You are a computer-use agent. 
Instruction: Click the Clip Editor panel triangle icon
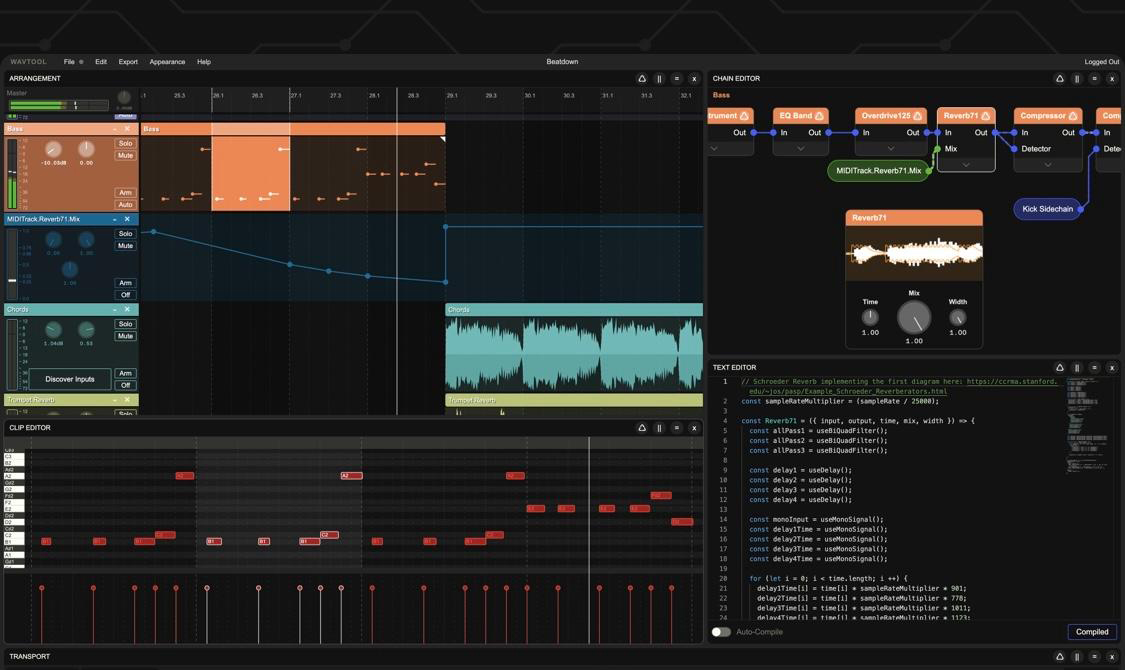(x=642, y=428)
